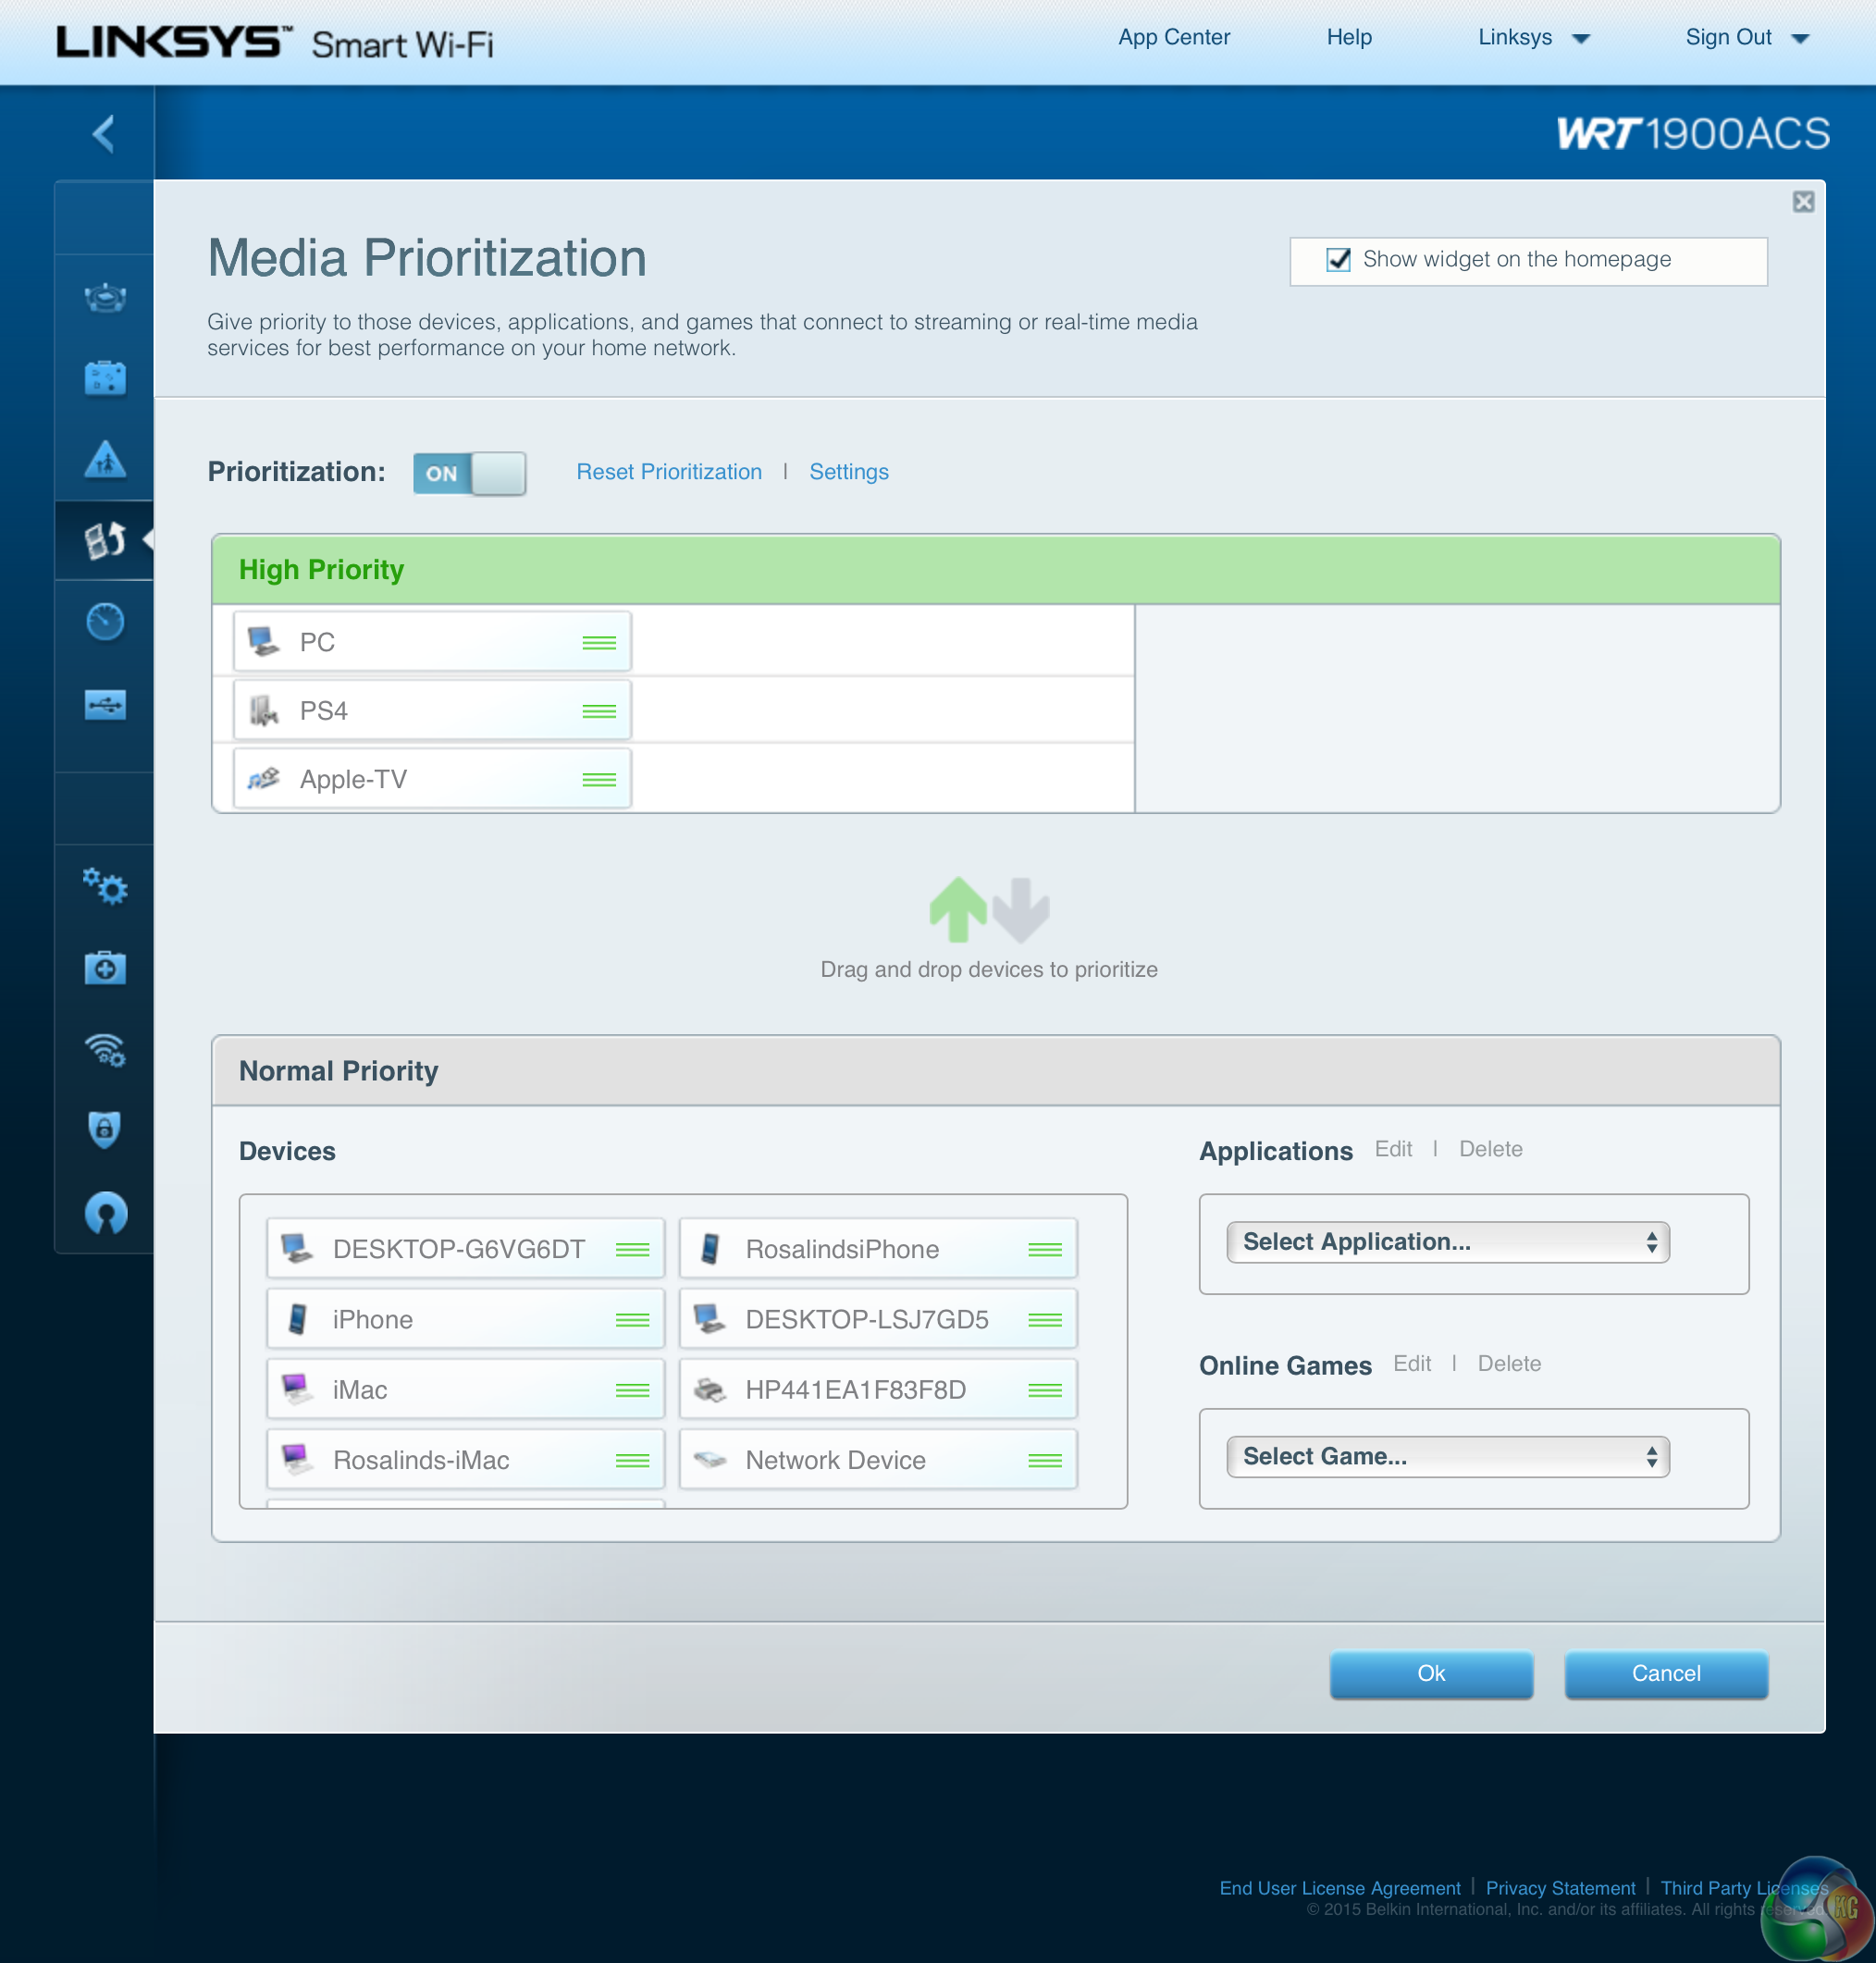
Task: Click Reset Prioritization link
Action: click(668, 472)
